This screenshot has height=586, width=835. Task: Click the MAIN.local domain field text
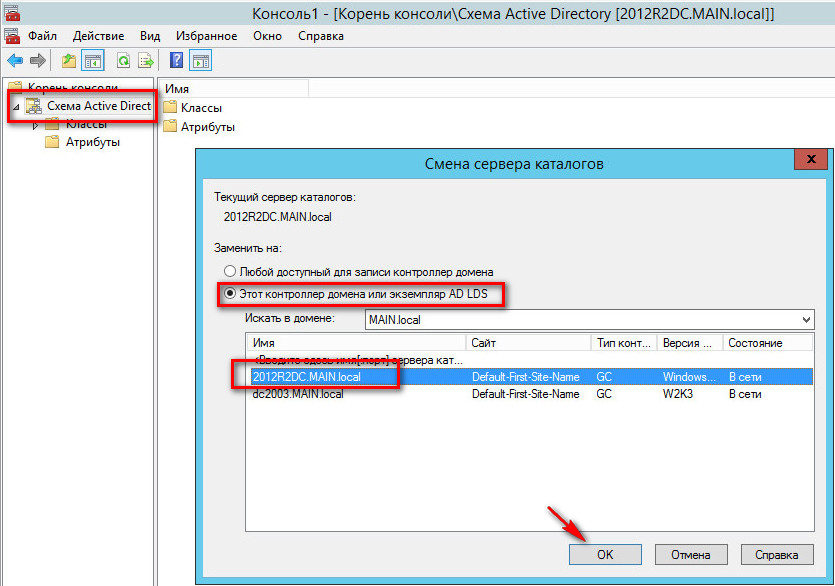[395, 320]
